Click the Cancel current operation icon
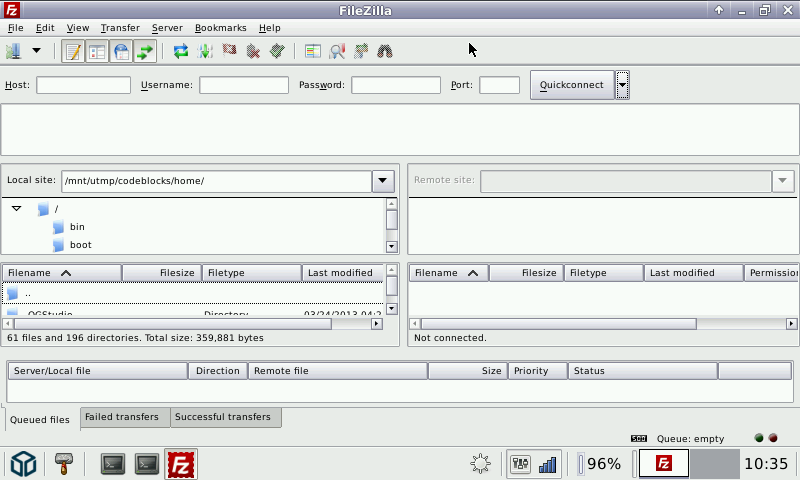The height and width of the screenshot is (480, 800). [229, 51]
